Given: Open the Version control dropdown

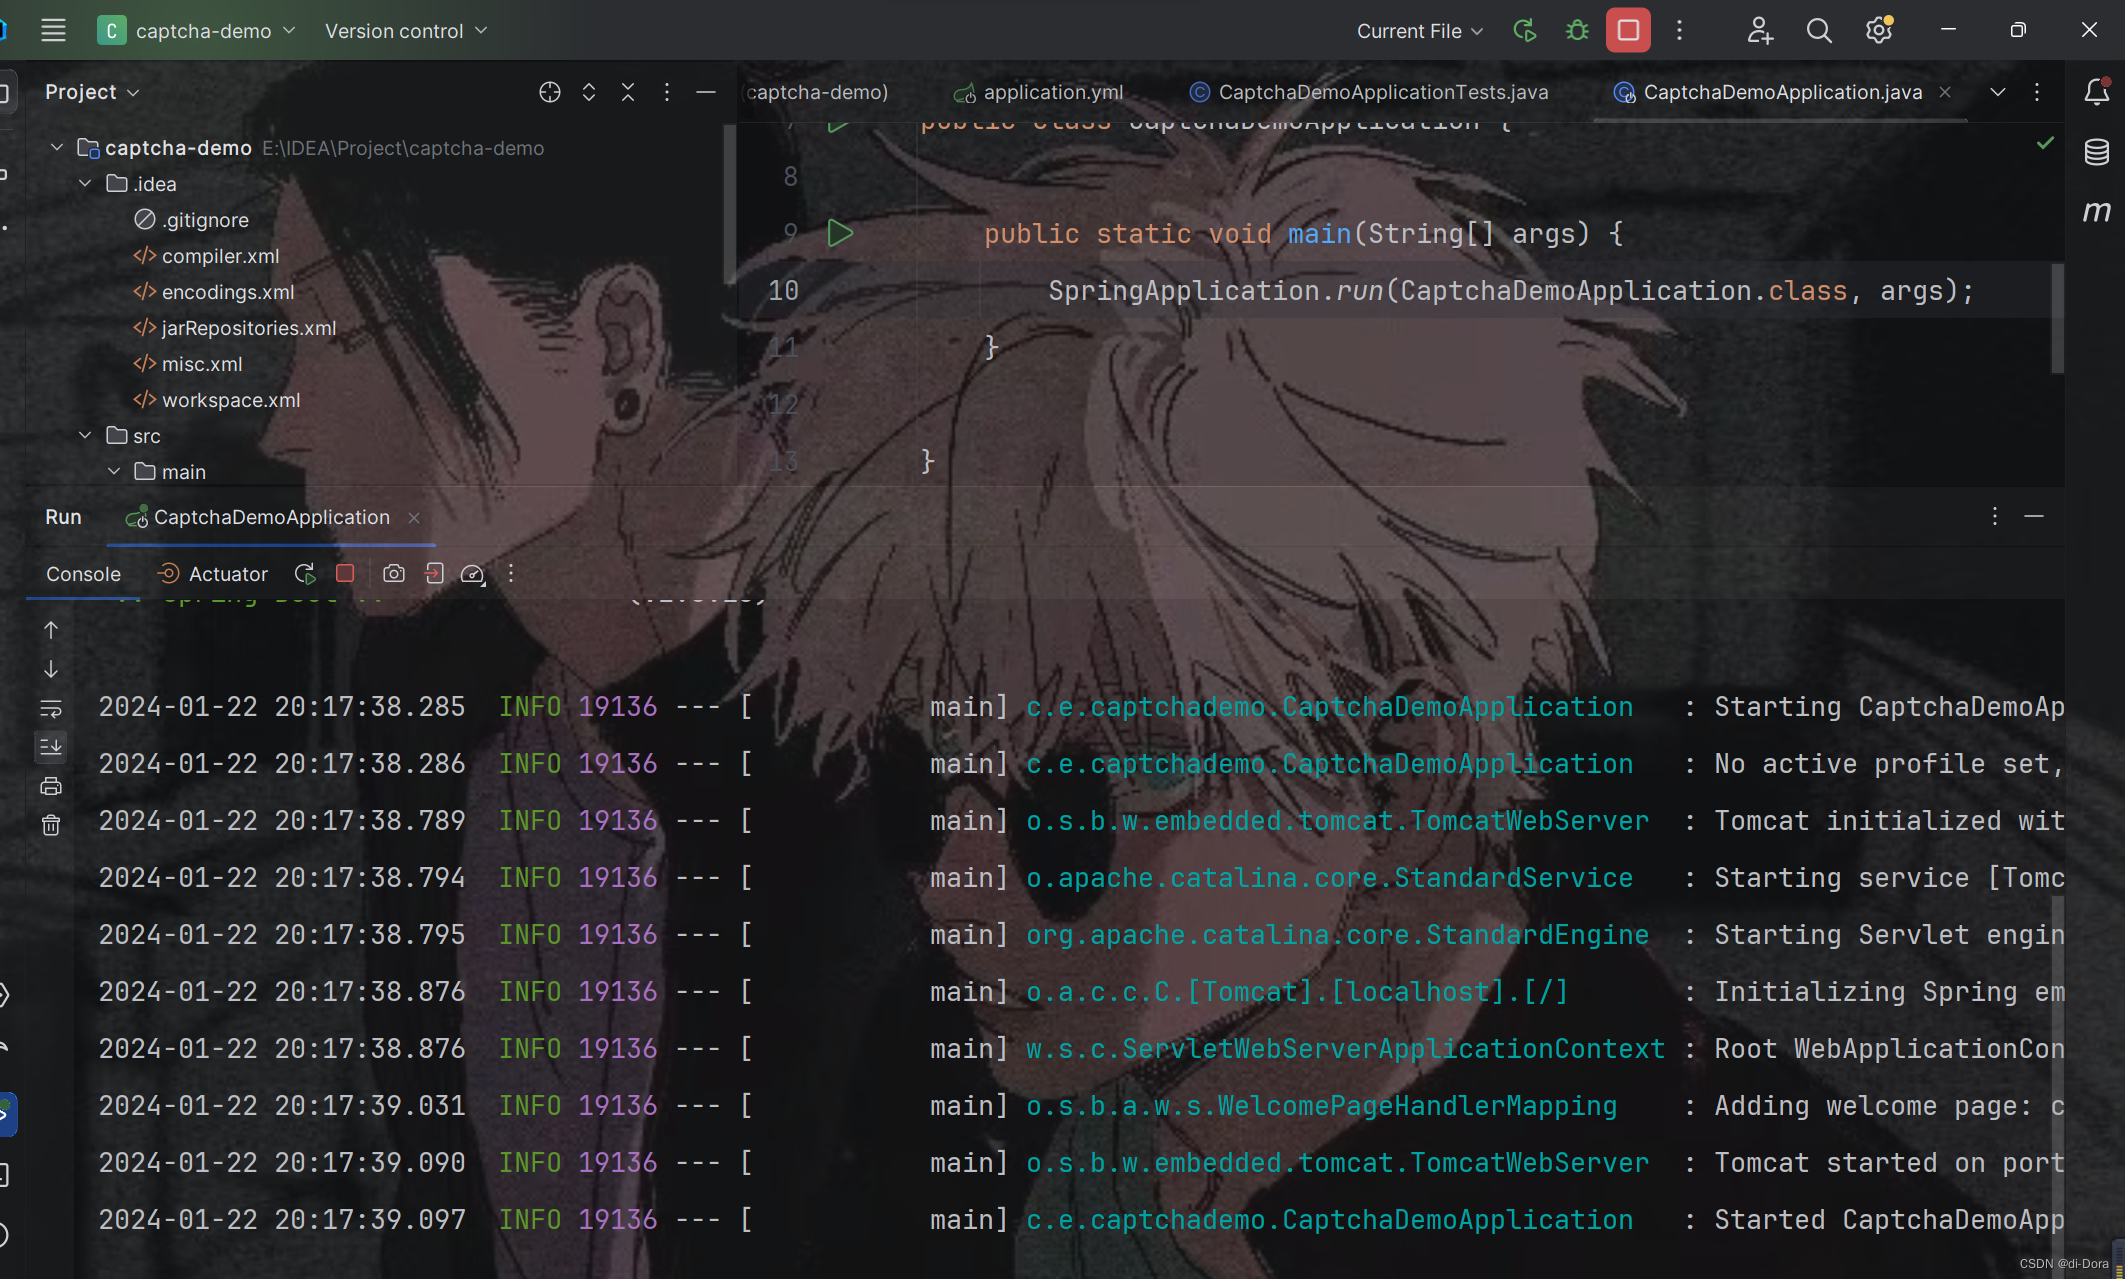Looking at the screenshot, I should 405,31.
